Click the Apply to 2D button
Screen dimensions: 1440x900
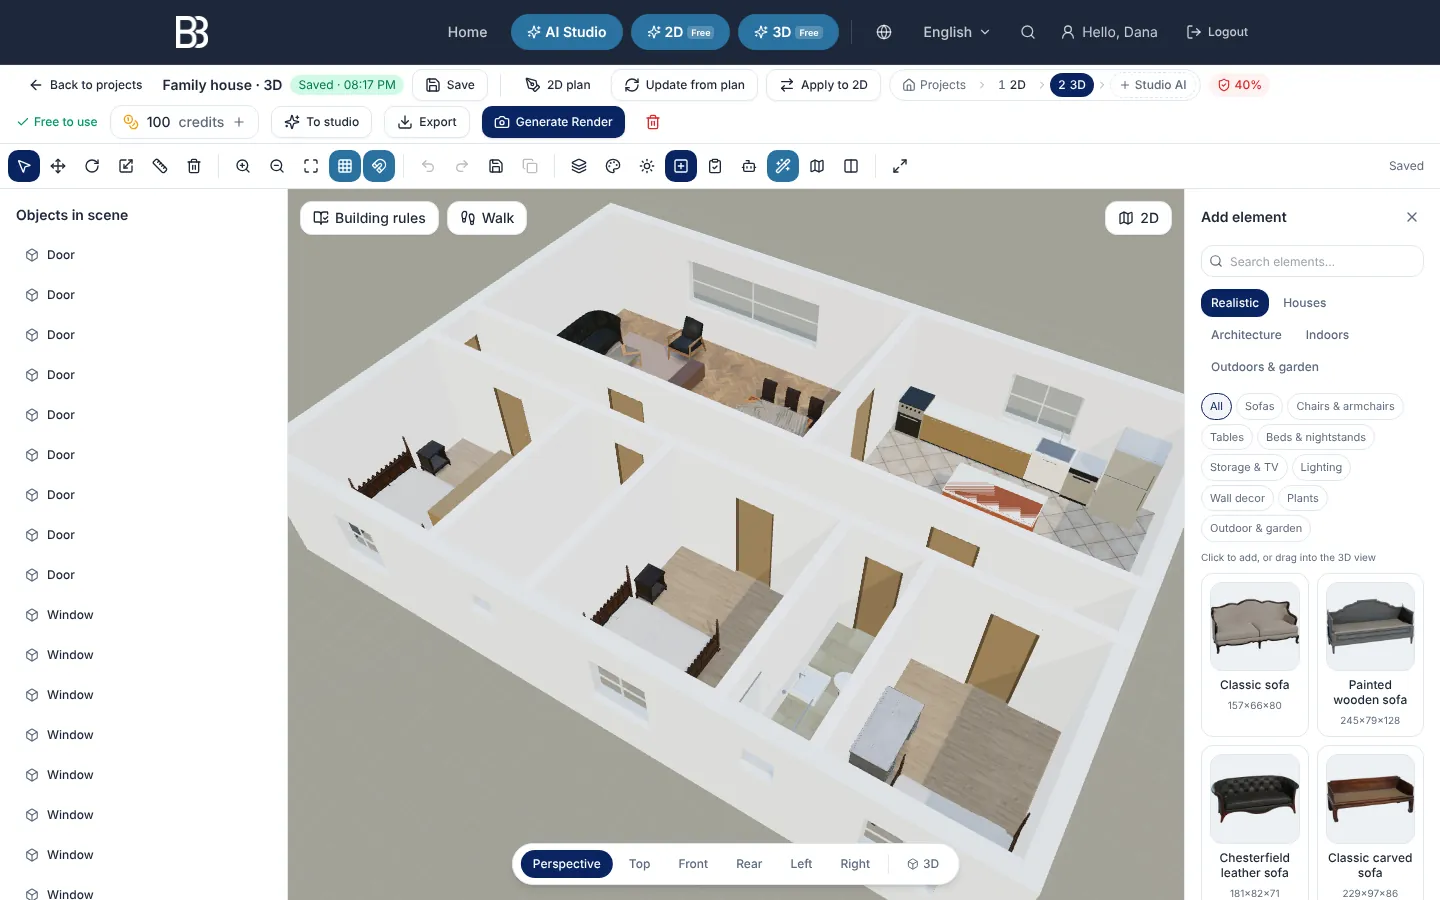tap(824, 85)
